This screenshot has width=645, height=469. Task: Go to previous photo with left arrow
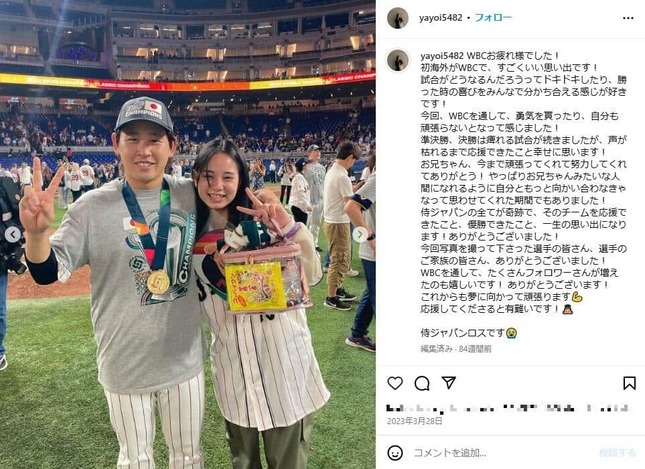pos(12,234)
